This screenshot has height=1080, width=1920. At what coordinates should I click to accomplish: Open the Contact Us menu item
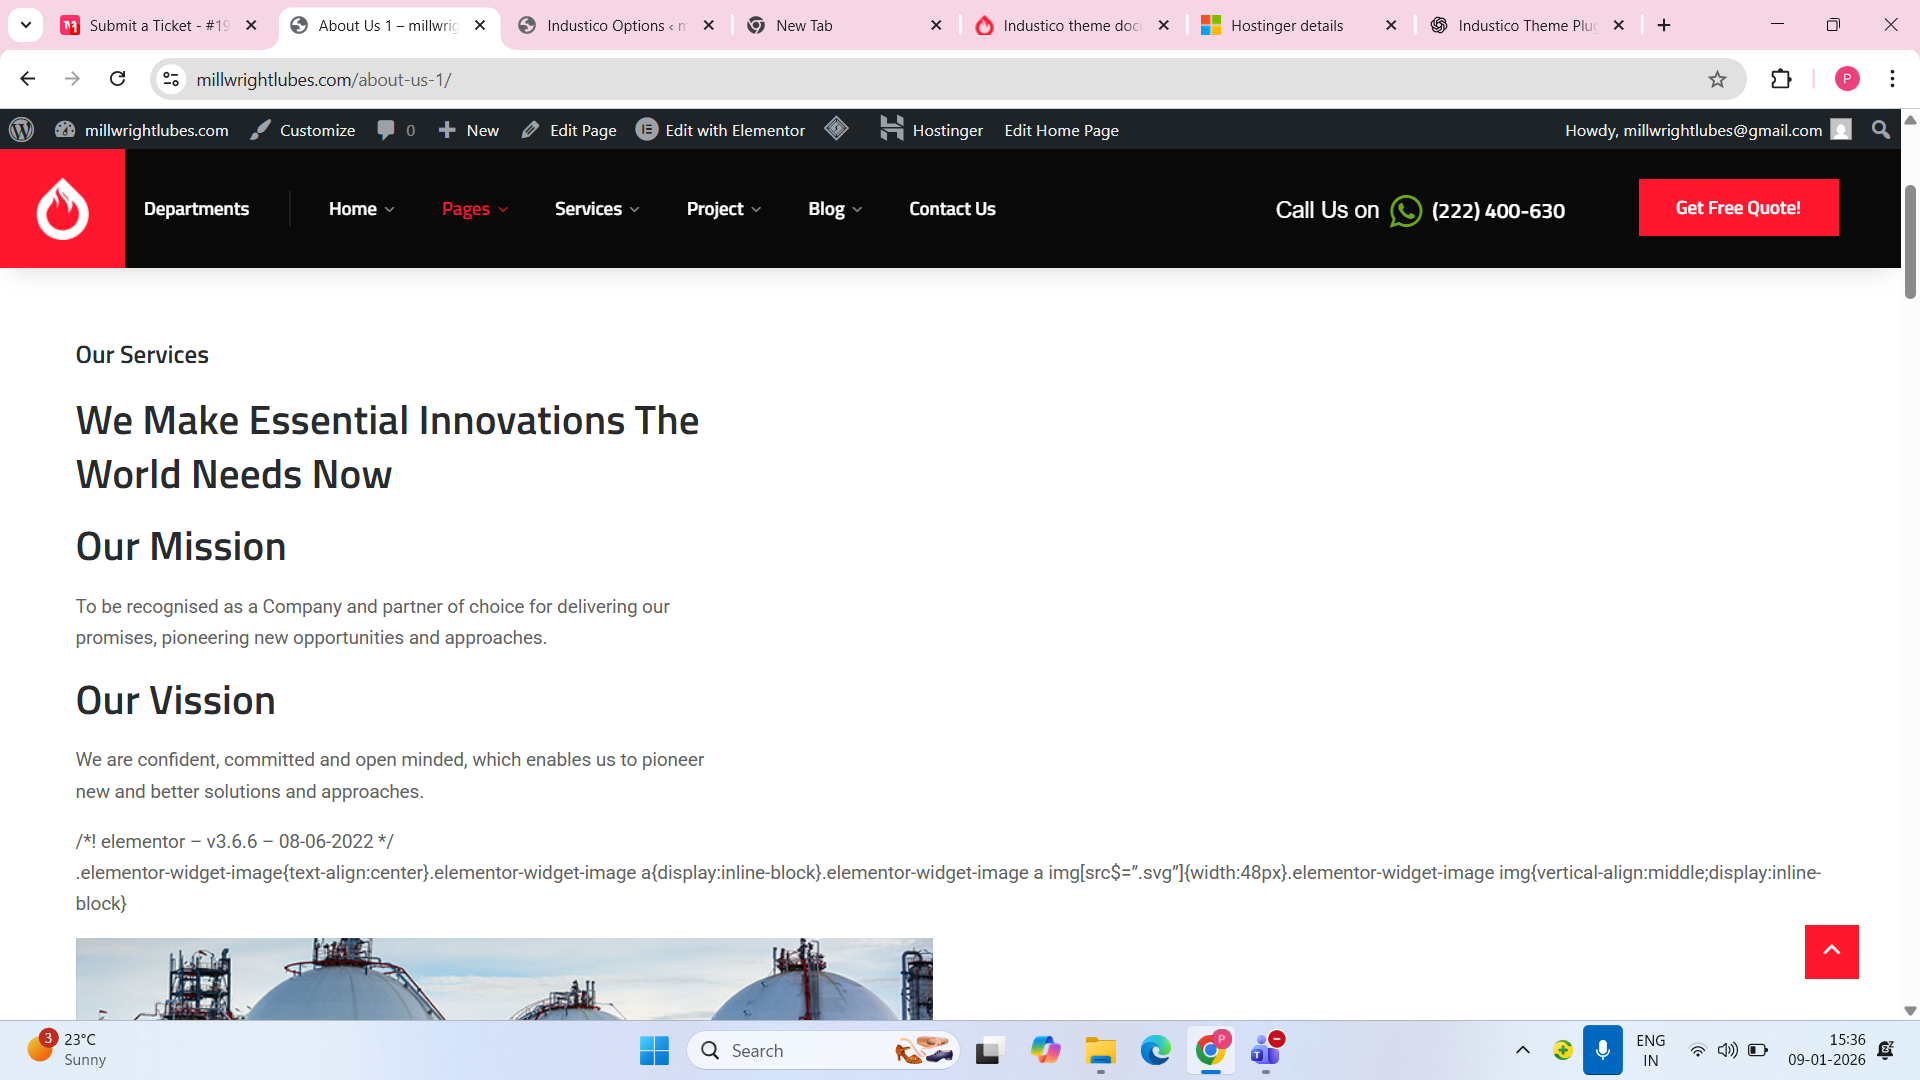tap(951, 209)
